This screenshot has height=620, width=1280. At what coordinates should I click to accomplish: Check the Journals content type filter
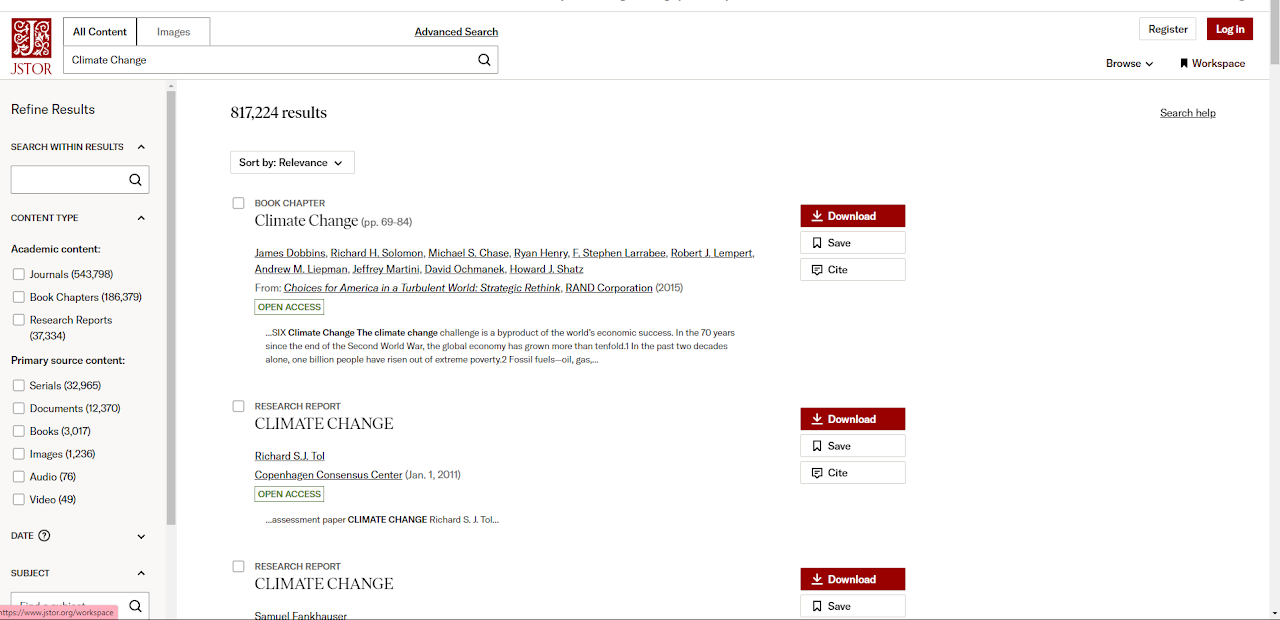[19, 274]
